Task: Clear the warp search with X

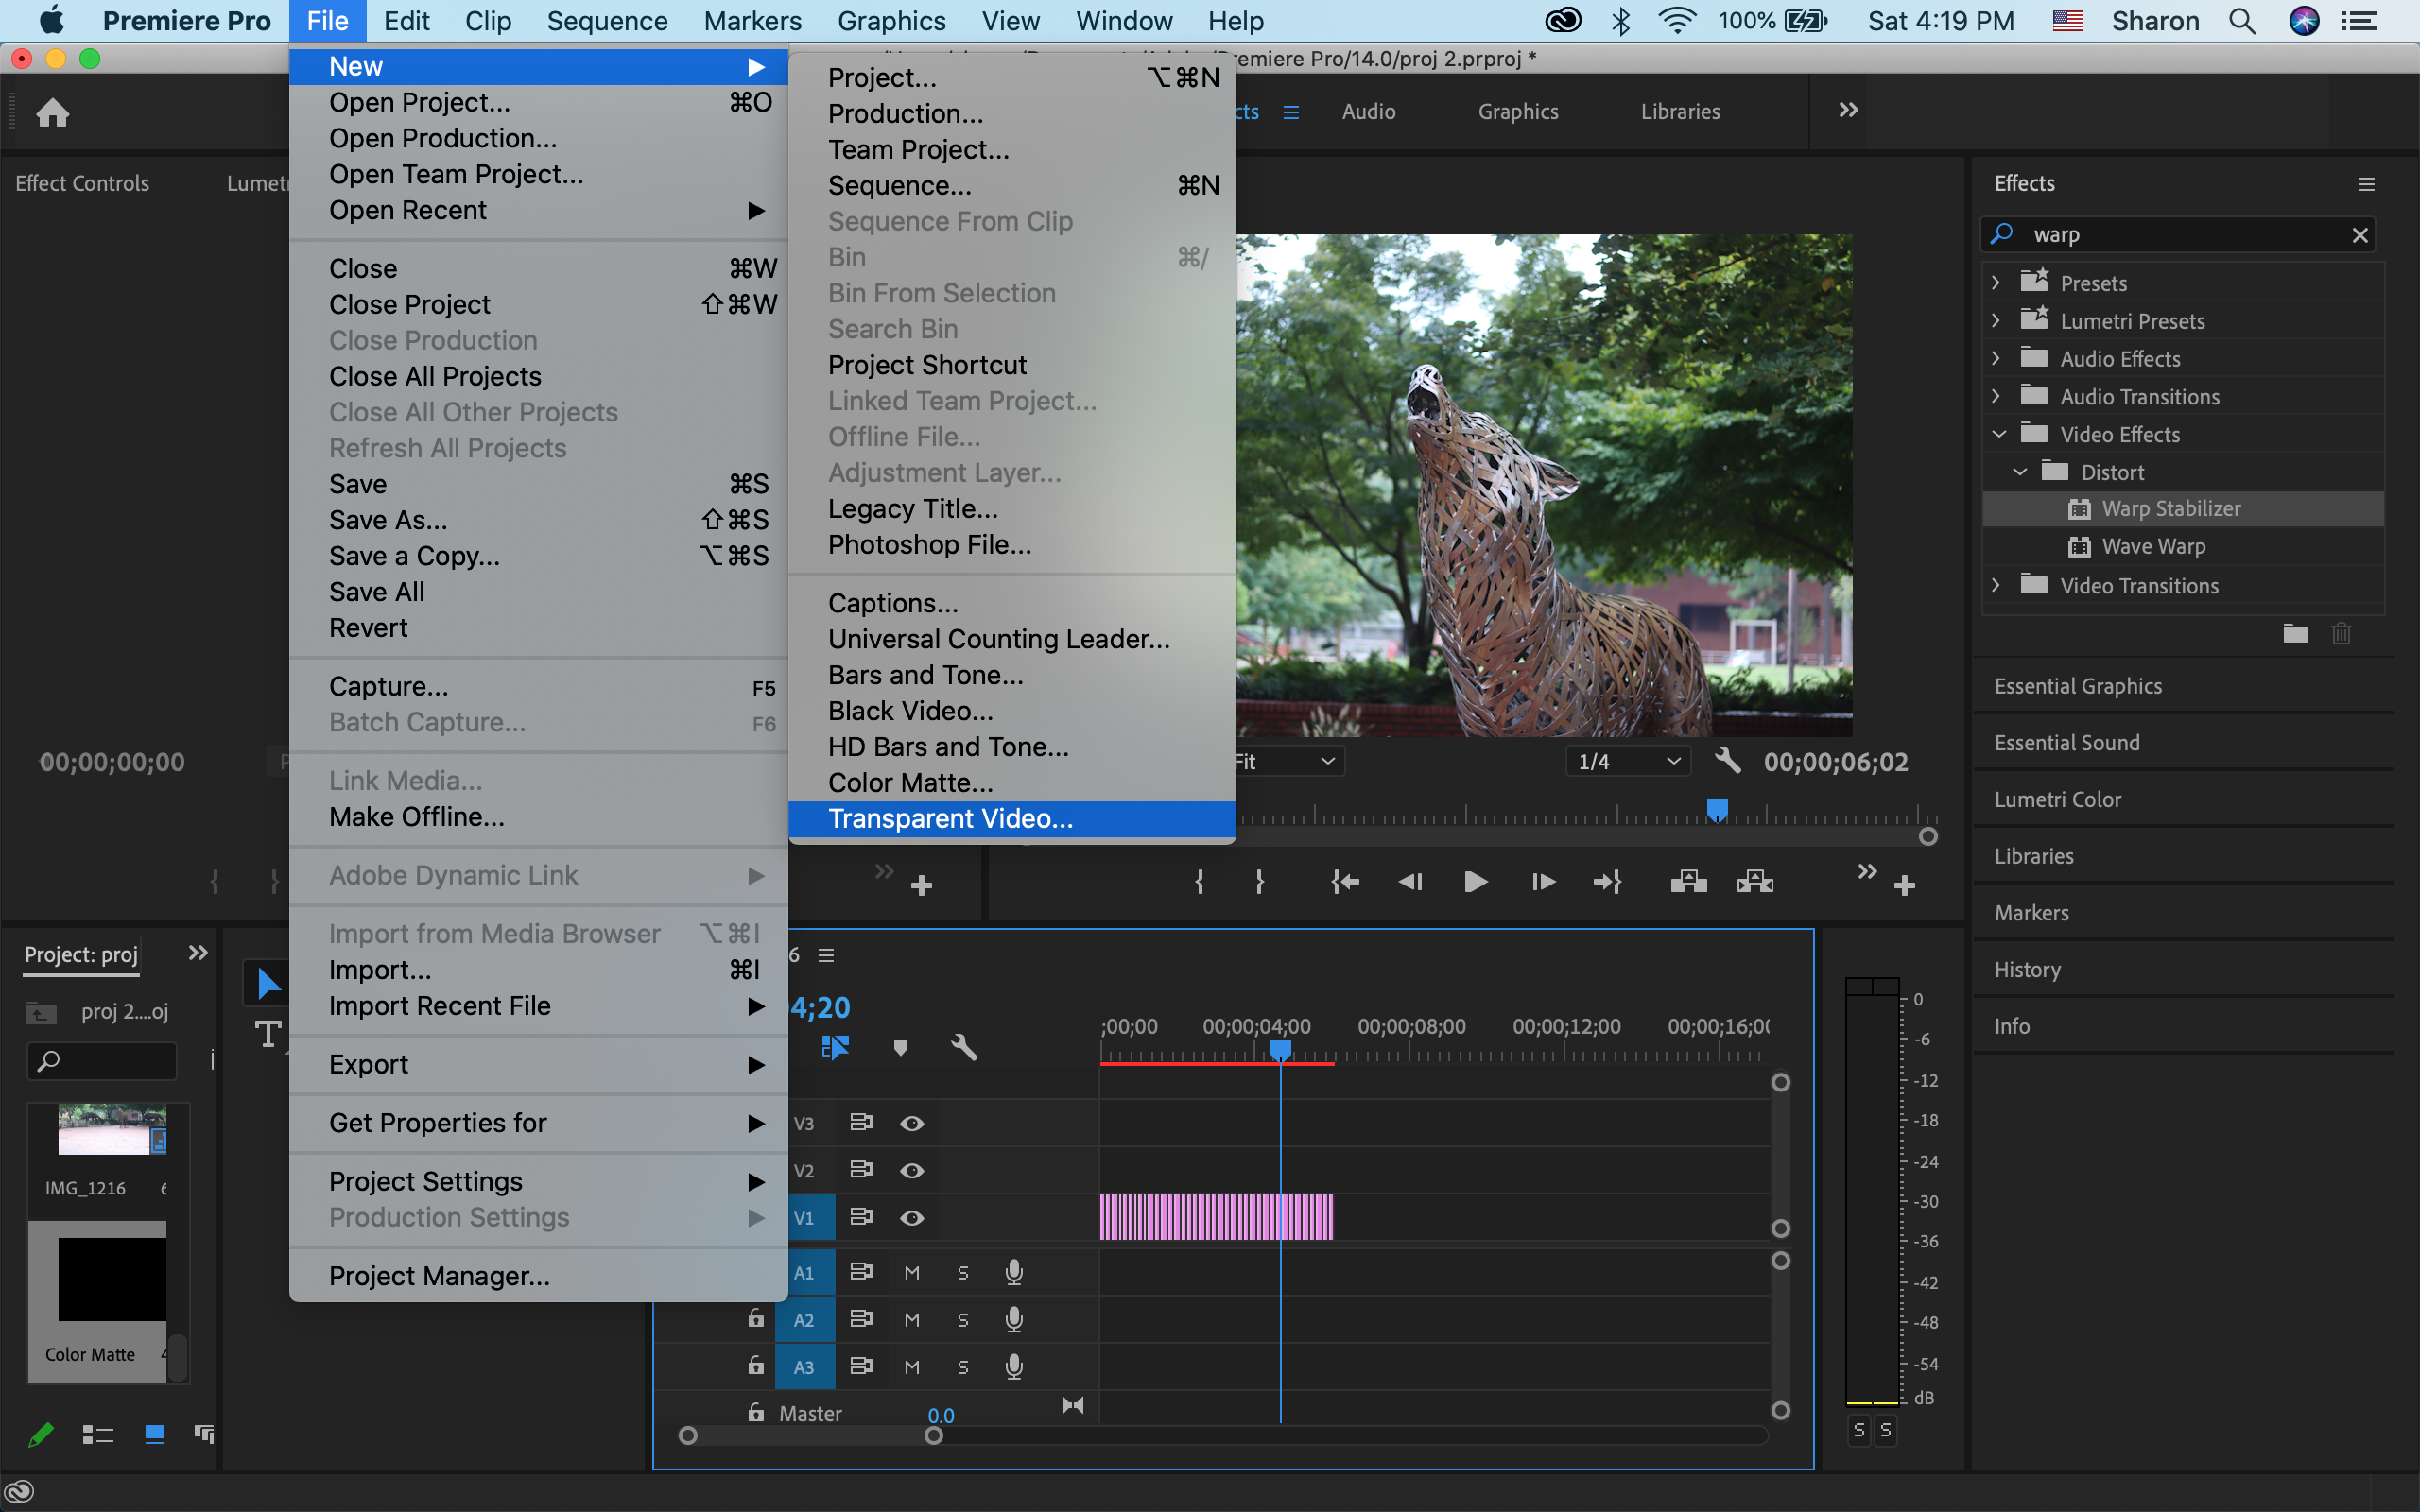Action: [x=2360, y=235]
